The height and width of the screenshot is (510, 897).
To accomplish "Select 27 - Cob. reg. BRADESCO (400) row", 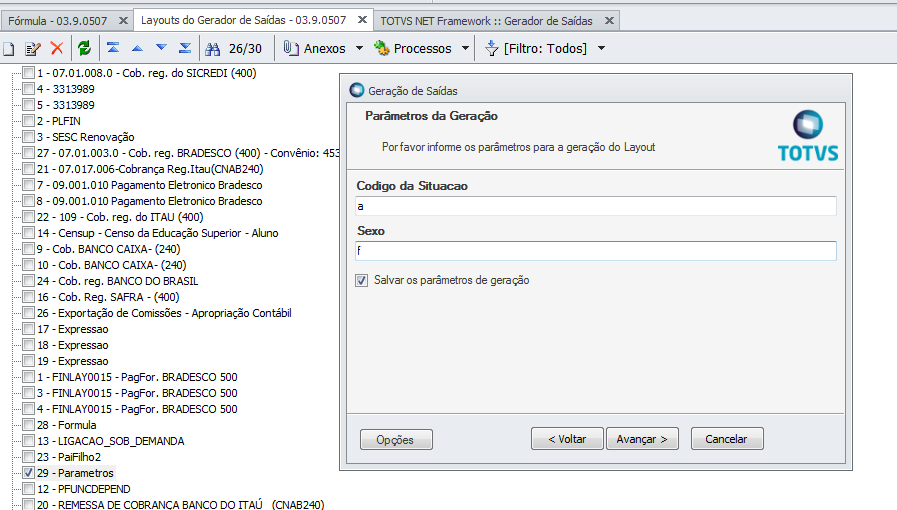I will click(x=188, y=153).
